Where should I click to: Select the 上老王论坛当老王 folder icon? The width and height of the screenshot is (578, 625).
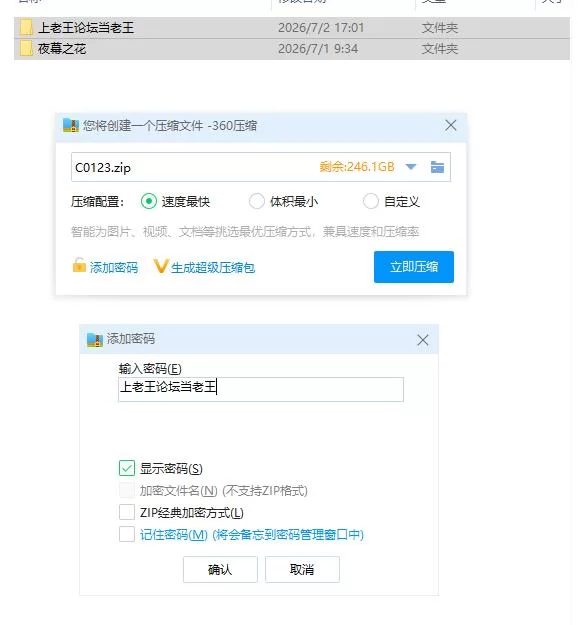(x=26, y=28)
